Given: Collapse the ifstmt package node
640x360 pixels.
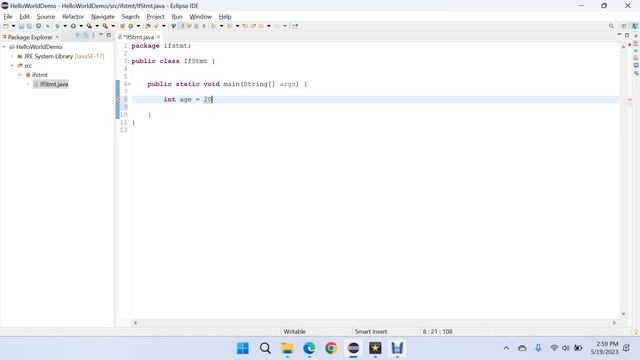Looking at the screenshot, I should (20, 75).
